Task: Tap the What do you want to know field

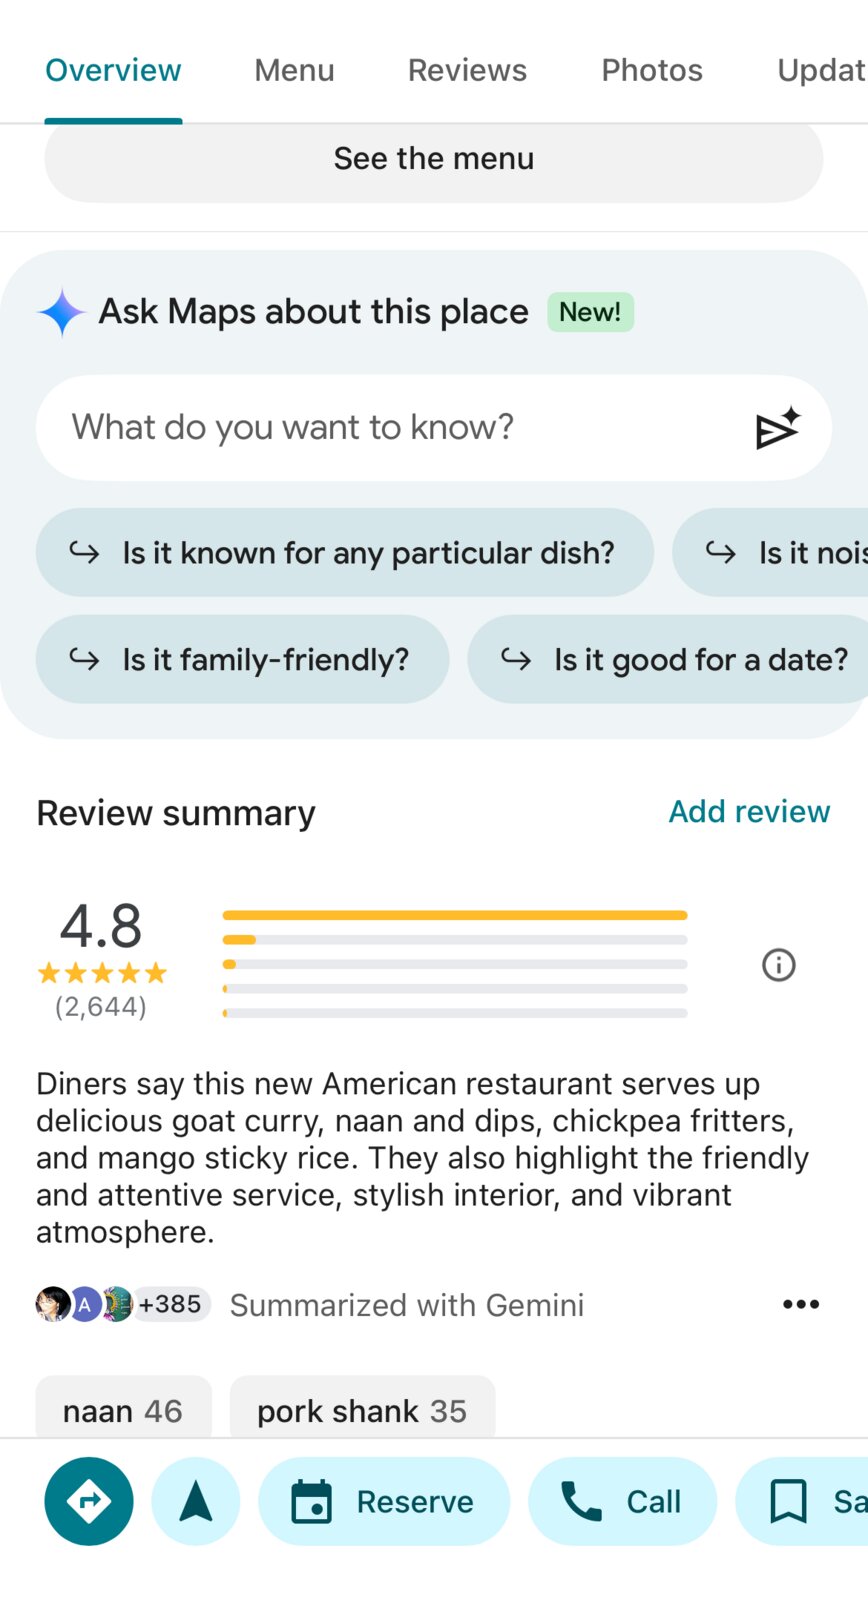Action: [434, 428]
